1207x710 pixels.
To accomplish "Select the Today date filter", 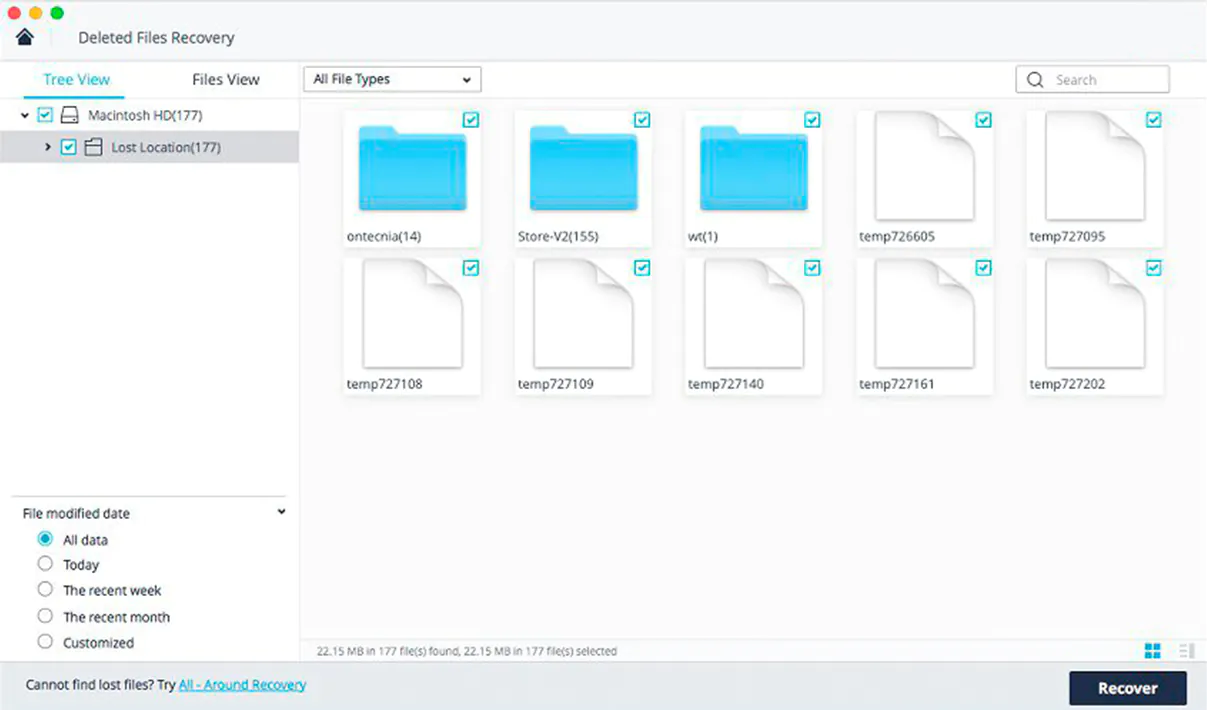I will click(x=45, y=564).
